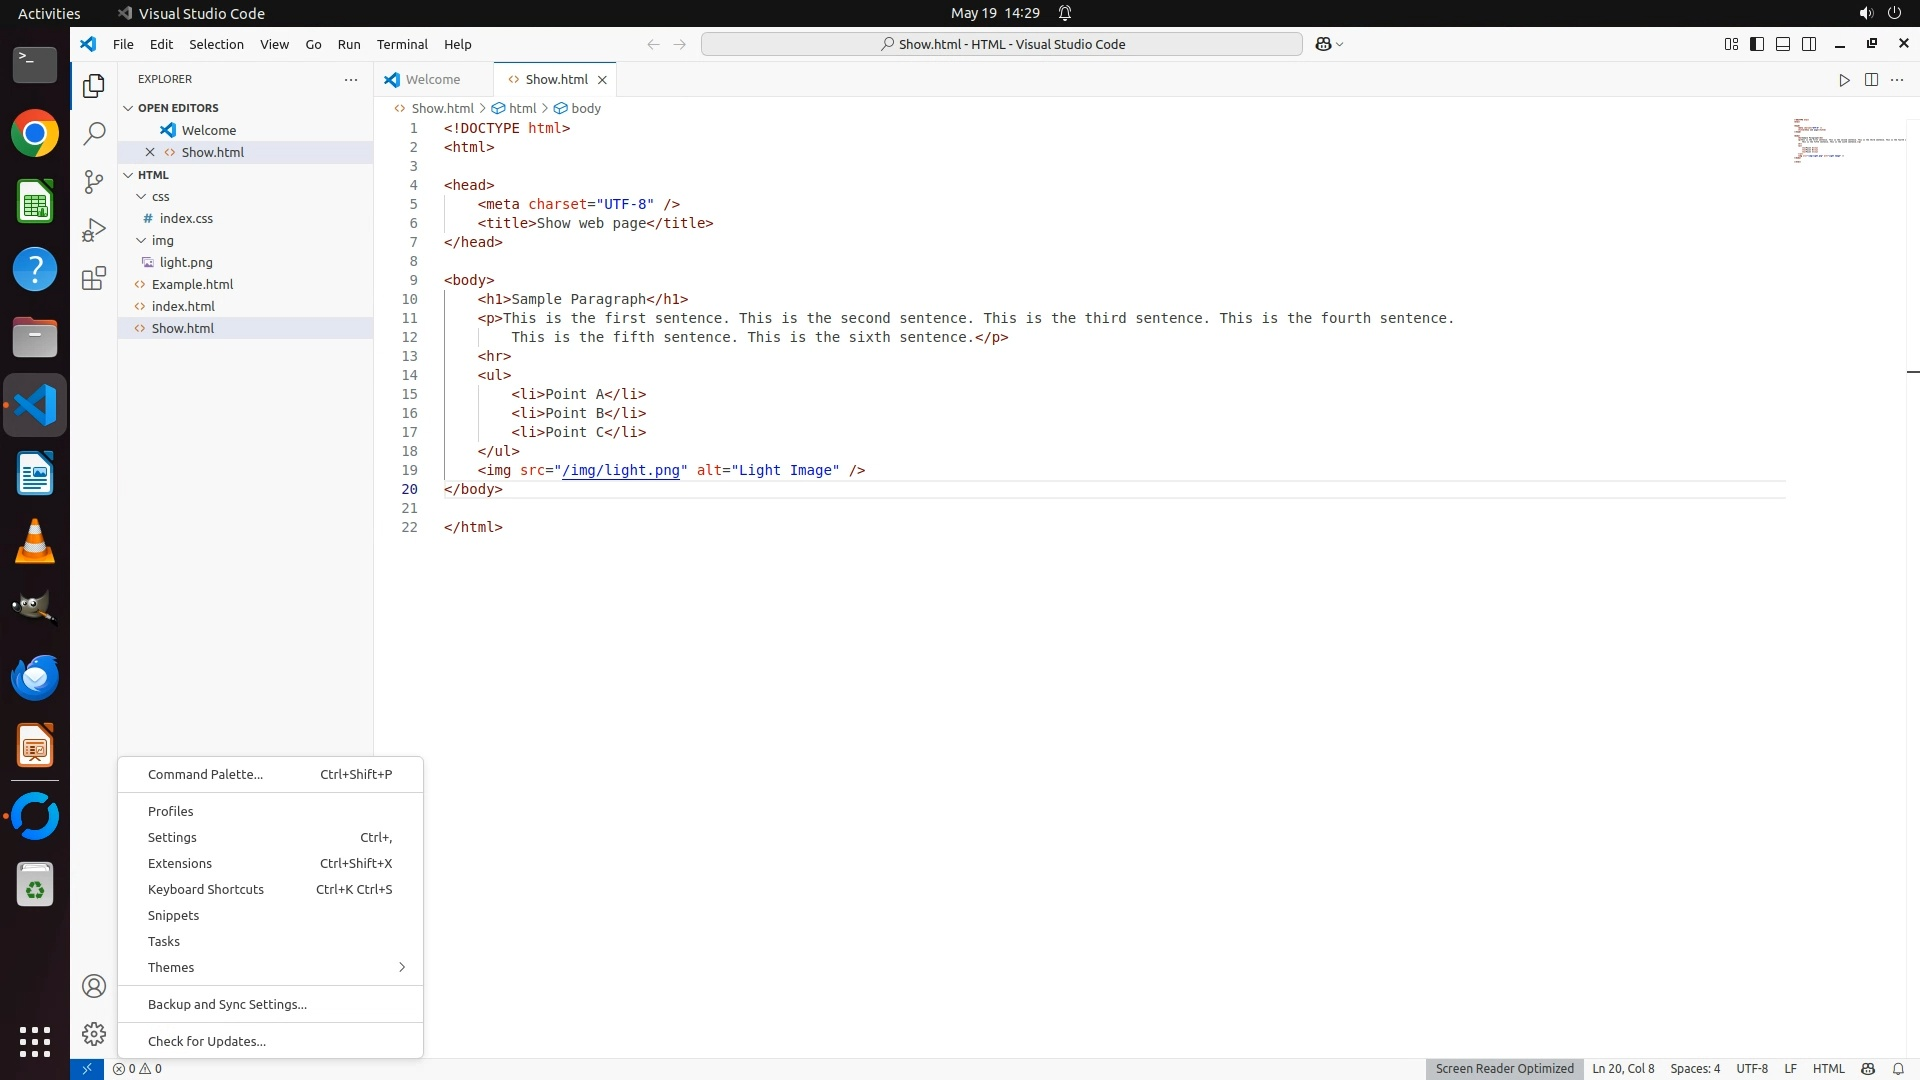Toggle the Secondary Side Bar layout button
The height and width of the screenshot is (1080, 1920).
1809,44
